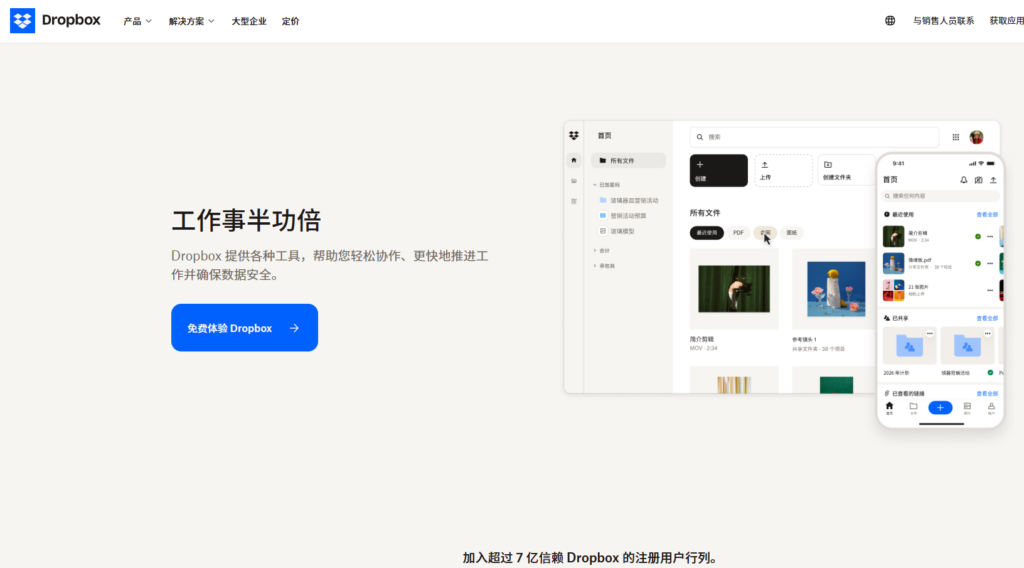The height and width of the screenshot is (568, 1024).
Task: Open the 与销售人员联系 link
Action: point(943,21)
